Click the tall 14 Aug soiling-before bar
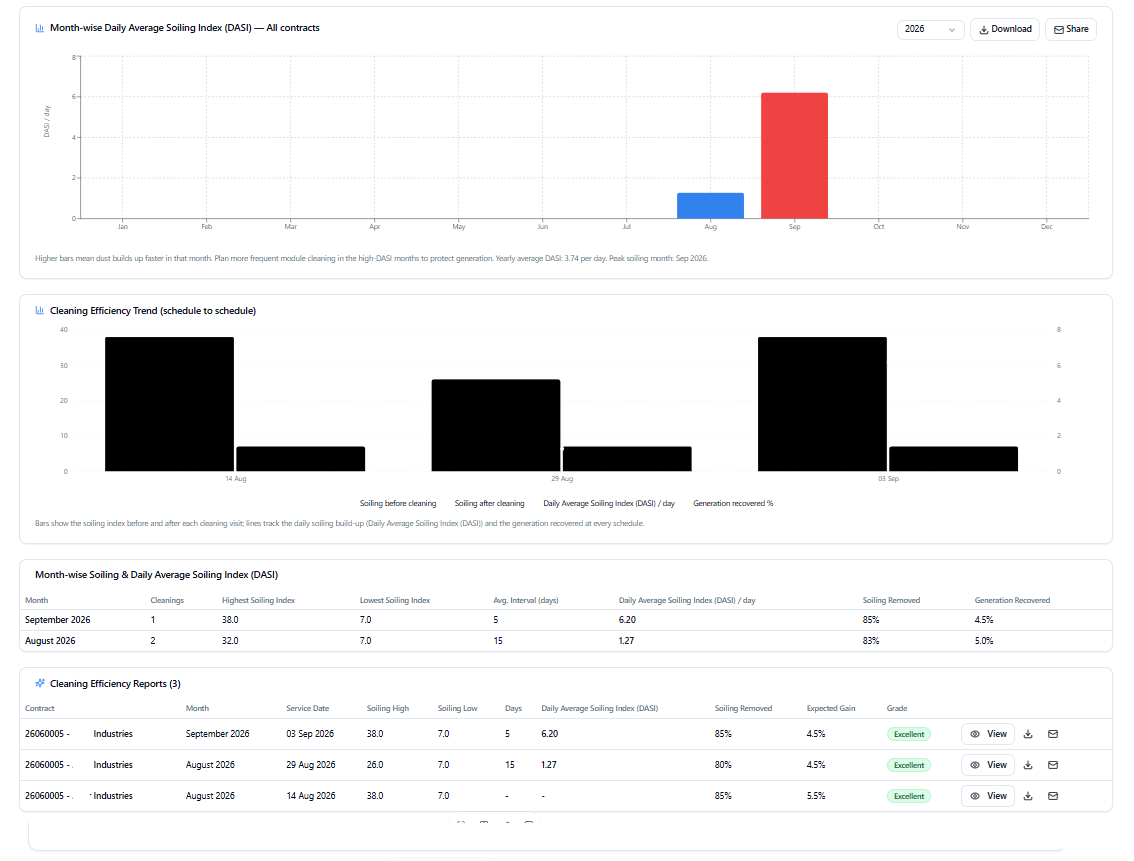 coord(169,404)
